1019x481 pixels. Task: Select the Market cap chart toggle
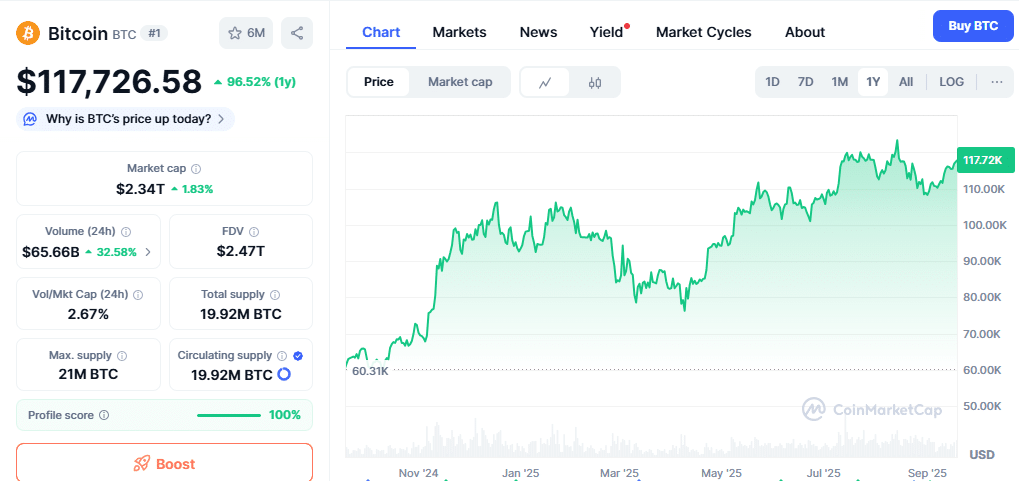(x=460, y=83)
